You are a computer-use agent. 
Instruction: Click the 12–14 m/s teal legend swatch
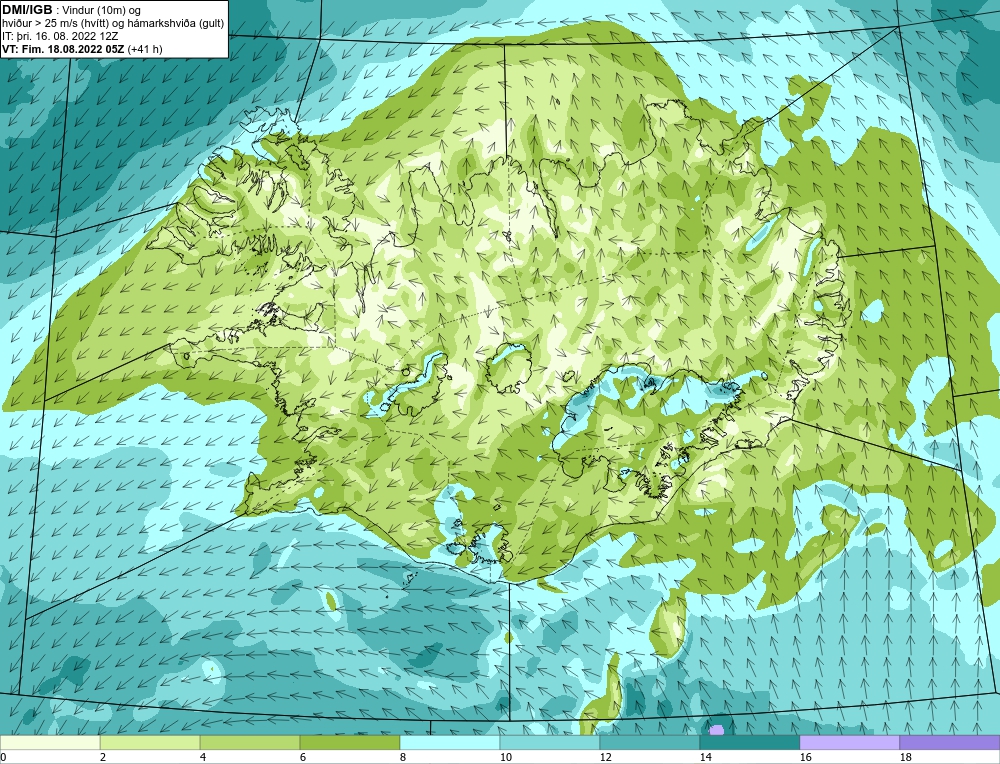click(650, 742)
